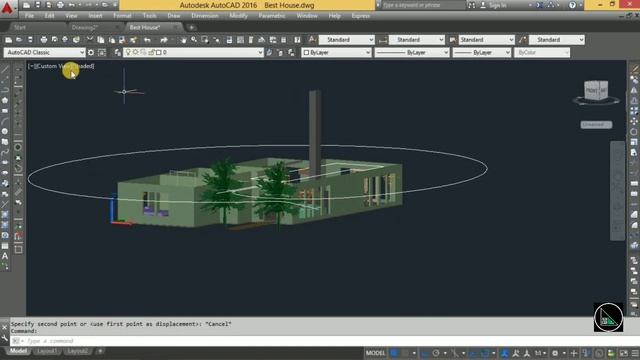Screen dimensions: 640x360
Task: Open Layer Properties Manager icon
Action: (118, 52)
